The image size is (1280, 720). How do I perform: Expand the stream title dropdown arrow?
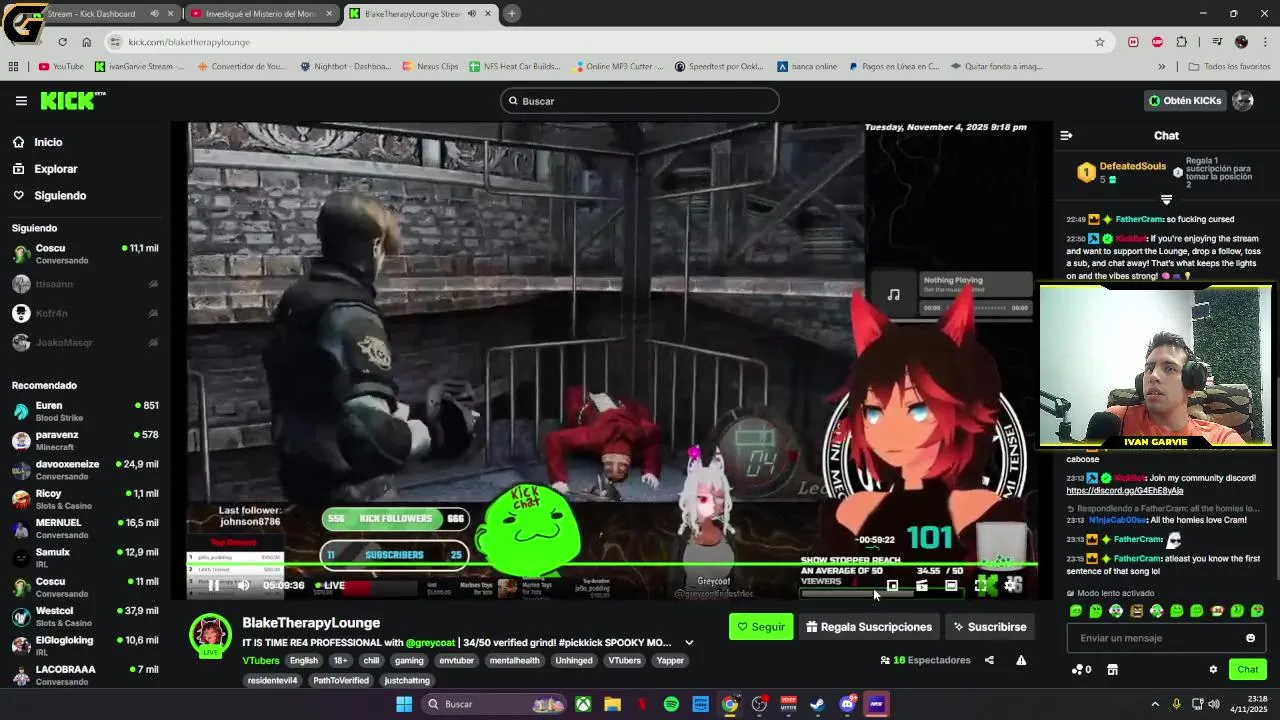click(x=689, y=643)
